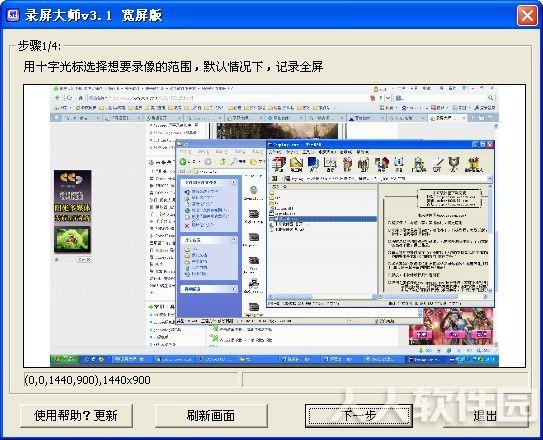Image resolution: width=543 pixels, height=440 pixels.
Task: Expand the bottom Explorer details pane chevron
Action: pyautogui.click(x=234, y=289)
